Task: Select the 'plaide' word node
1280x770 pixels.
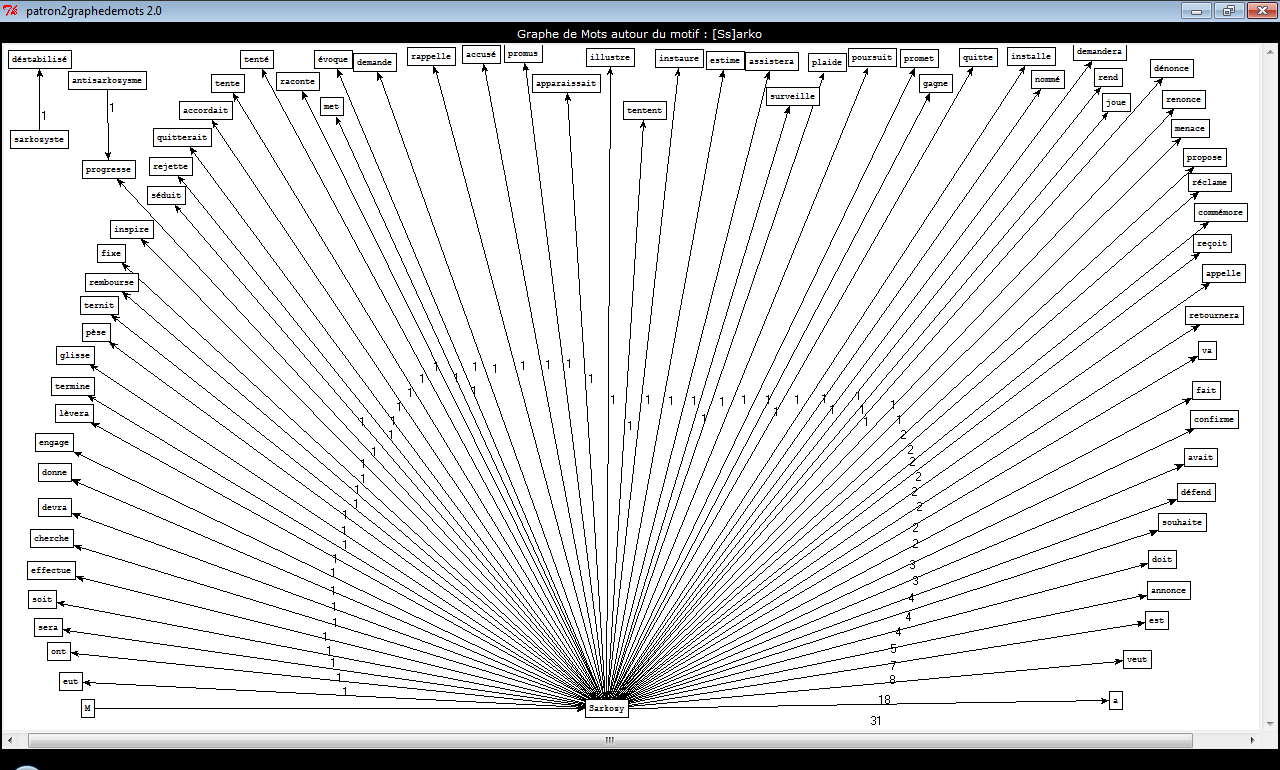Action: coord(827,62)
